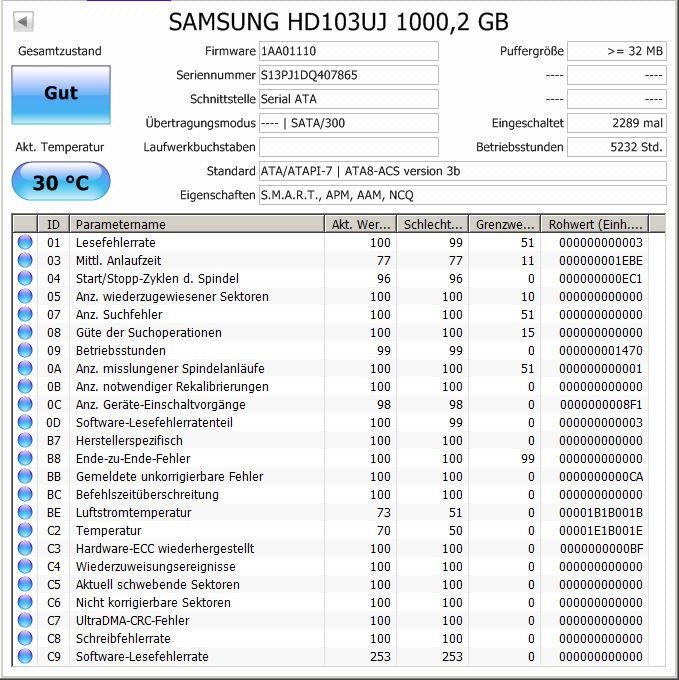Click the Rohwert (Einh... column header
This screenshot has width=679, height=680.
(x=595, y=224)
